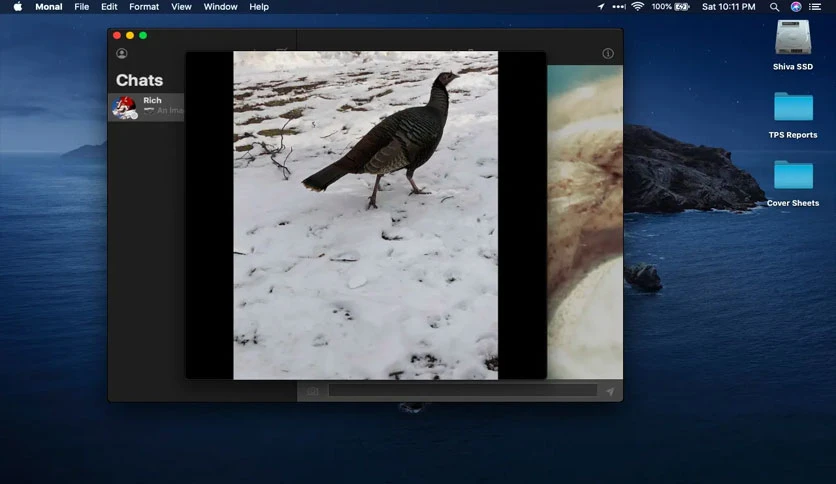The height and width of the screenshot is (484, 836).
Task: Click the battery status indicator
Action: [x=671, y=6]
